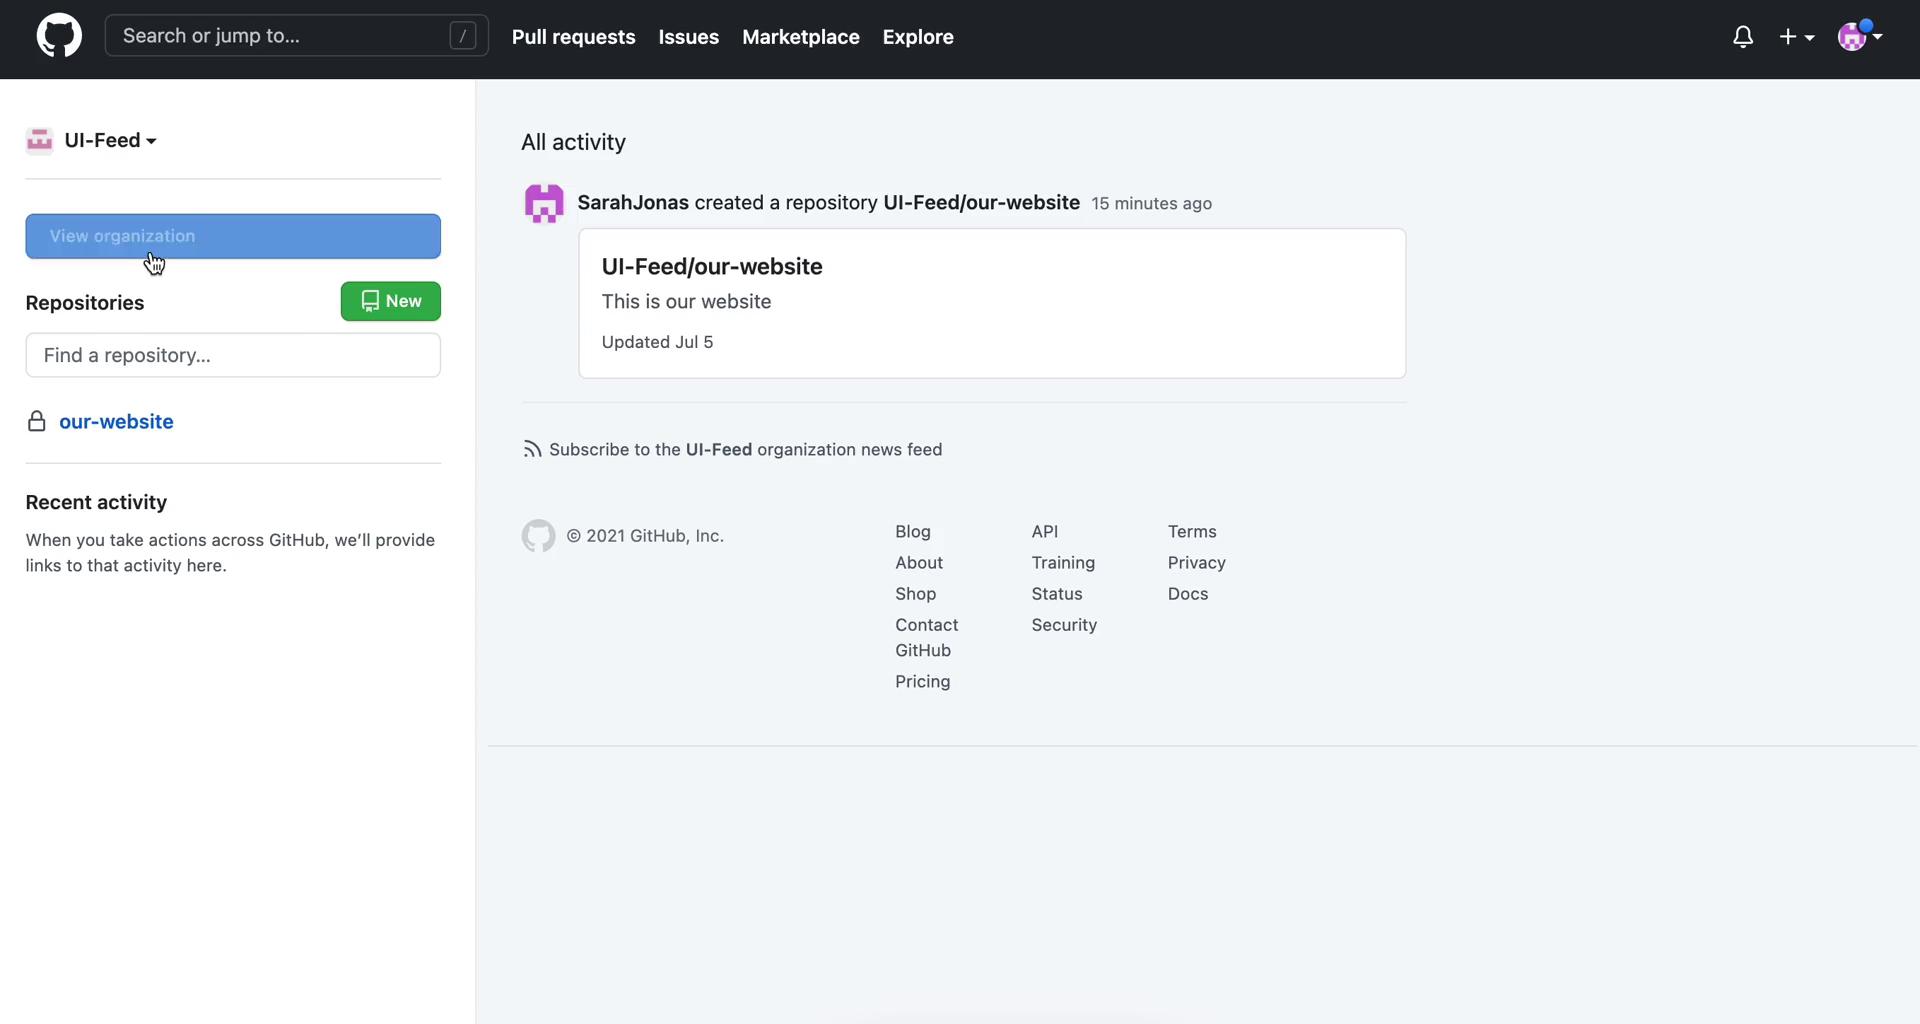
Task: Open SarahJonas profile link
Action: coord(633,203)
